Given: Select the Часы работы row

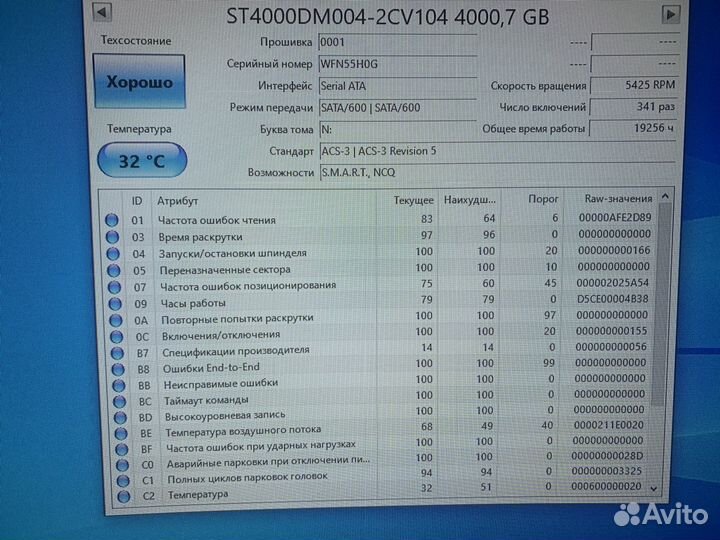Looking at the screenshot, I should click(381, 301).
